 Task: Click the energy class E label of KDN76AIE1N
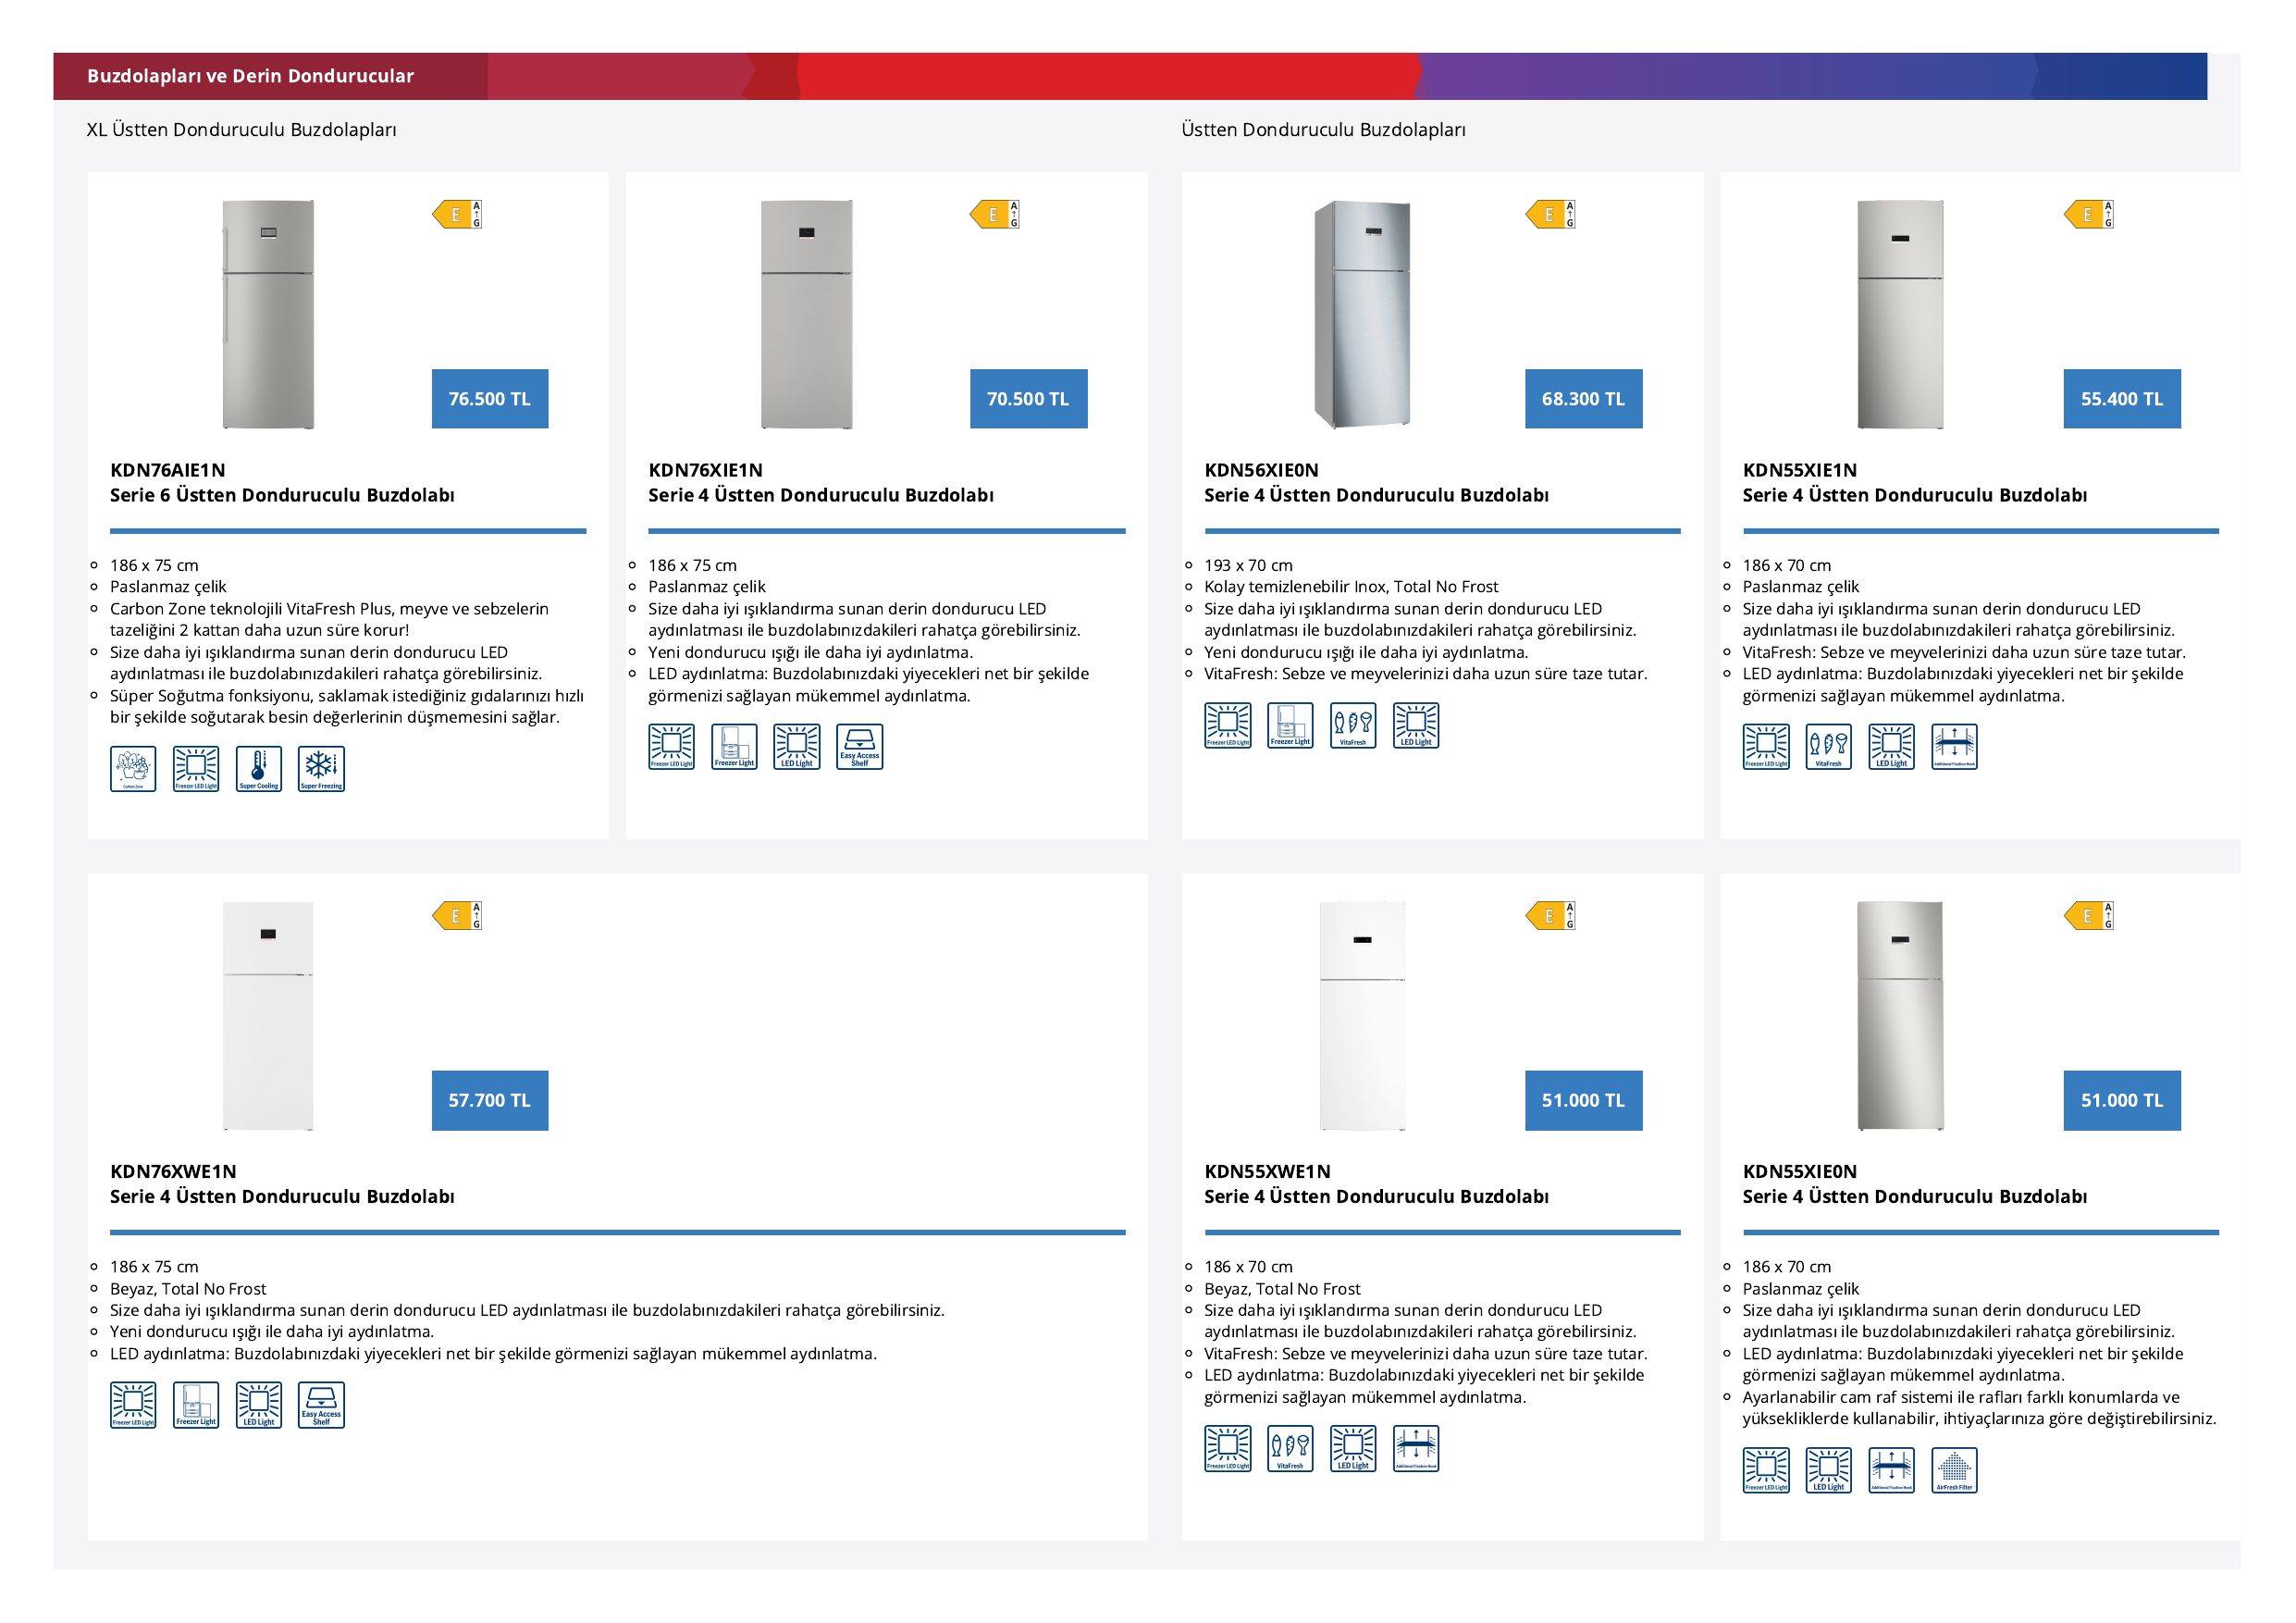point(457,214)
